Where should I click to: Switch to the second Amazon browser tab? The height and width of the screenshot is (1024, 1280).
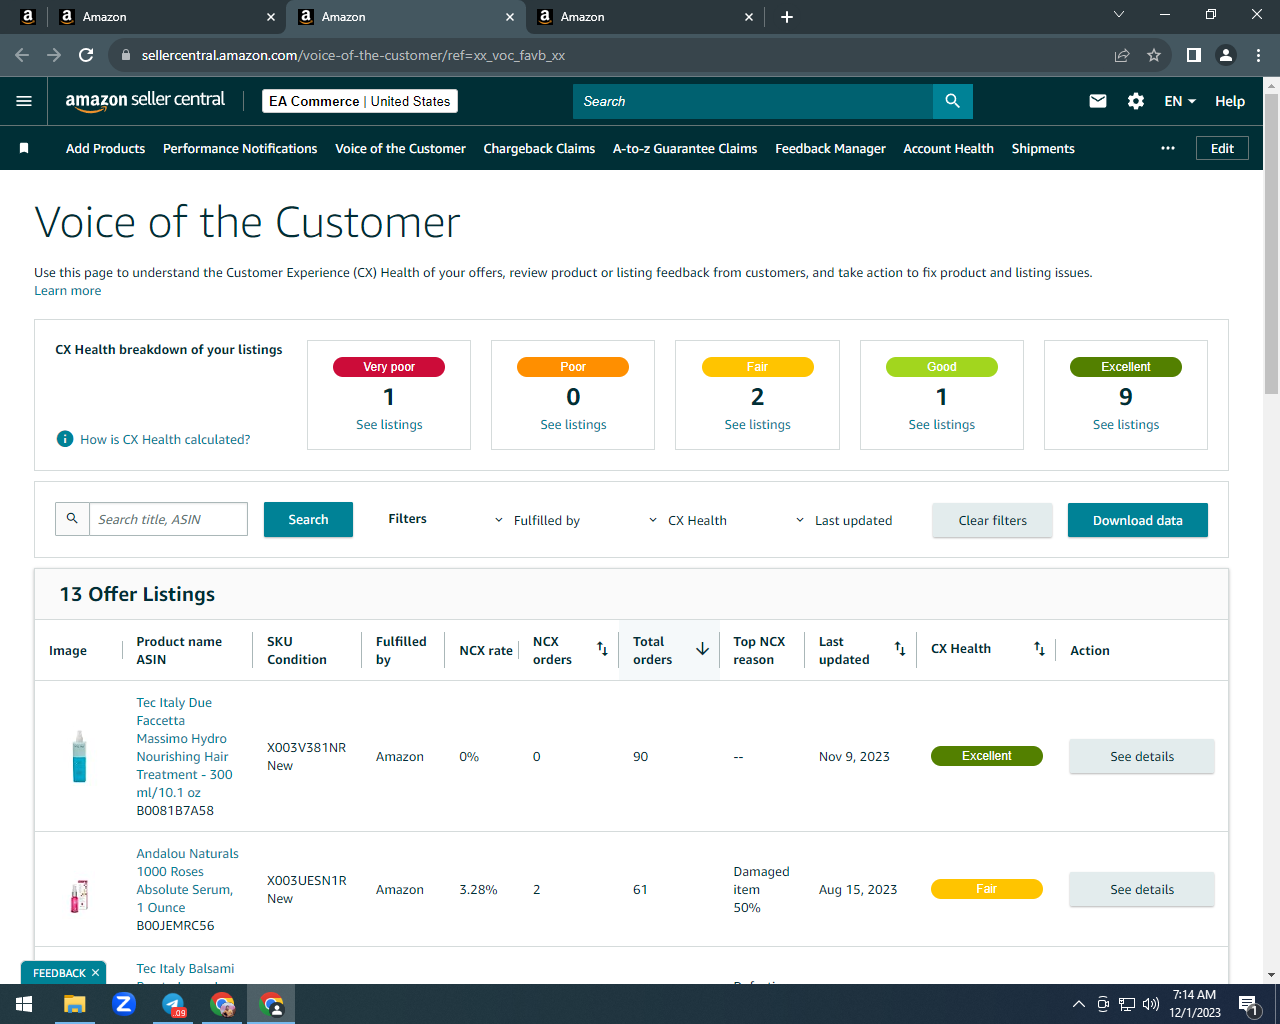pos(405,17)
